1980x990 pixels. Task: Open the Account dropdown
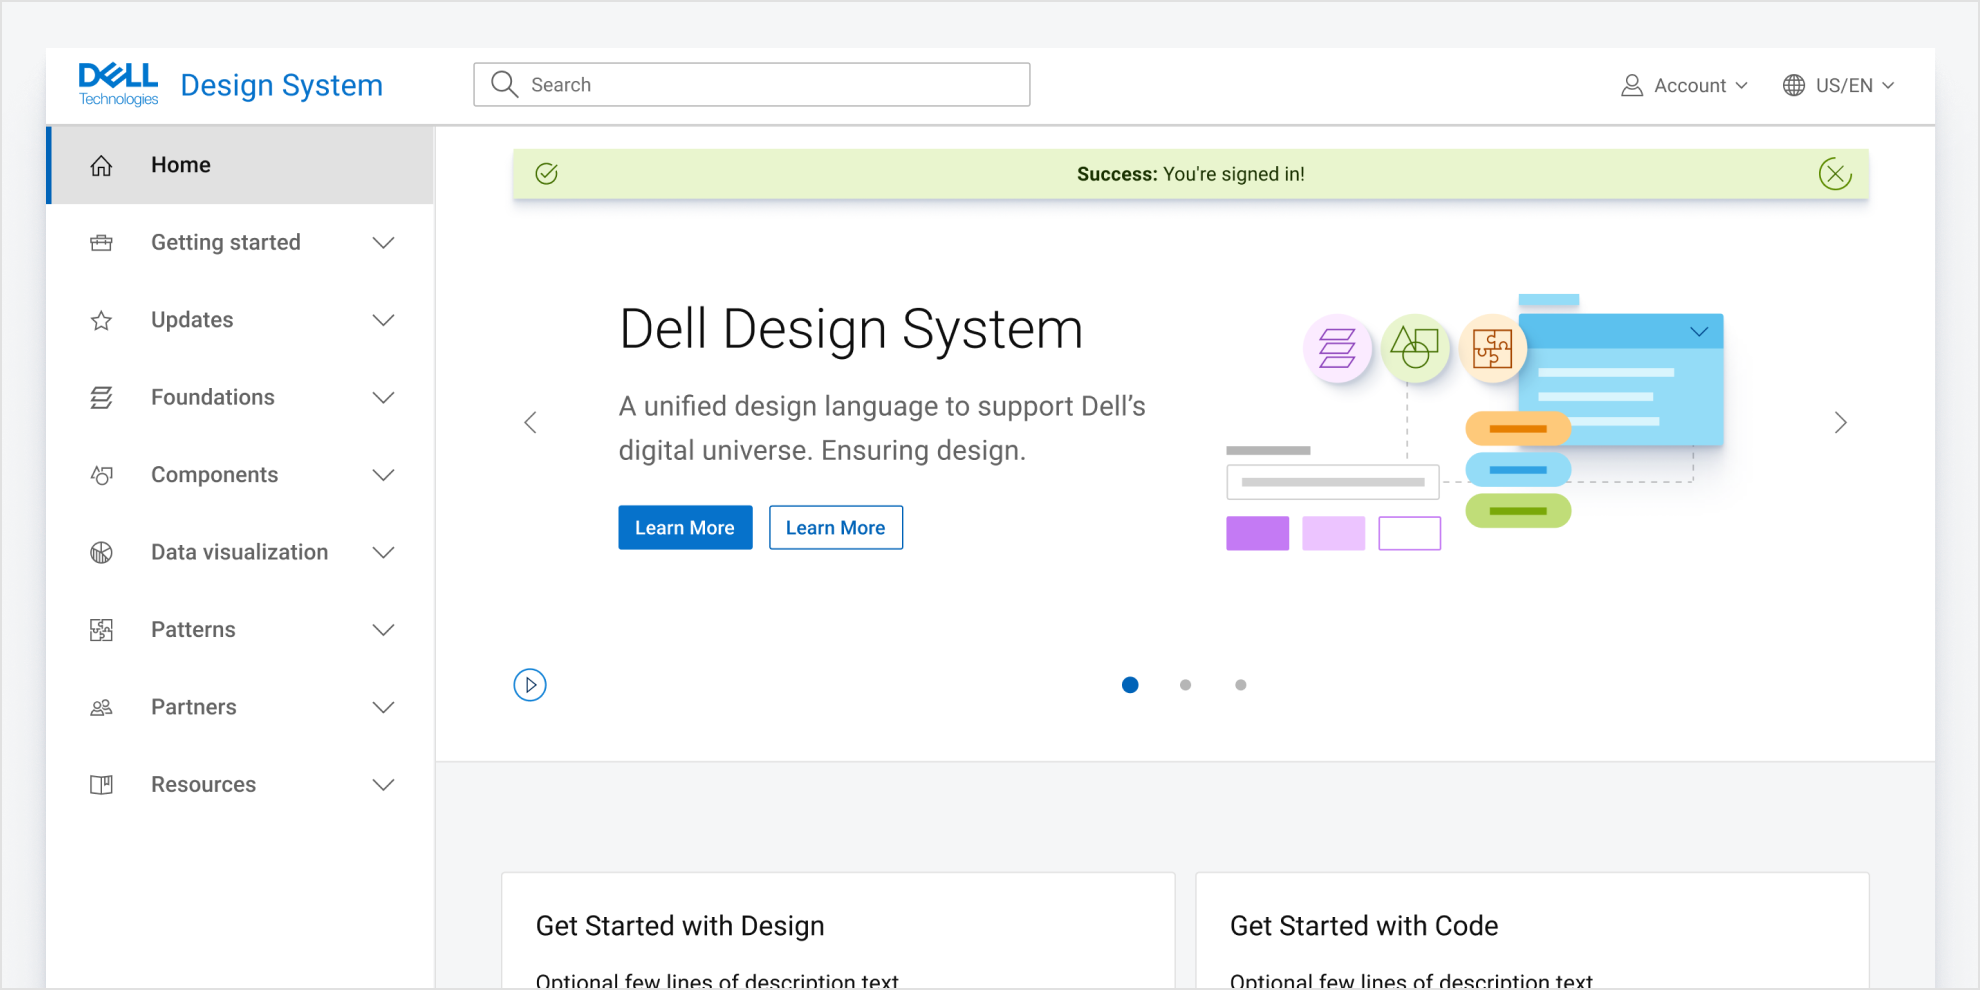(x=1684, y=85)
